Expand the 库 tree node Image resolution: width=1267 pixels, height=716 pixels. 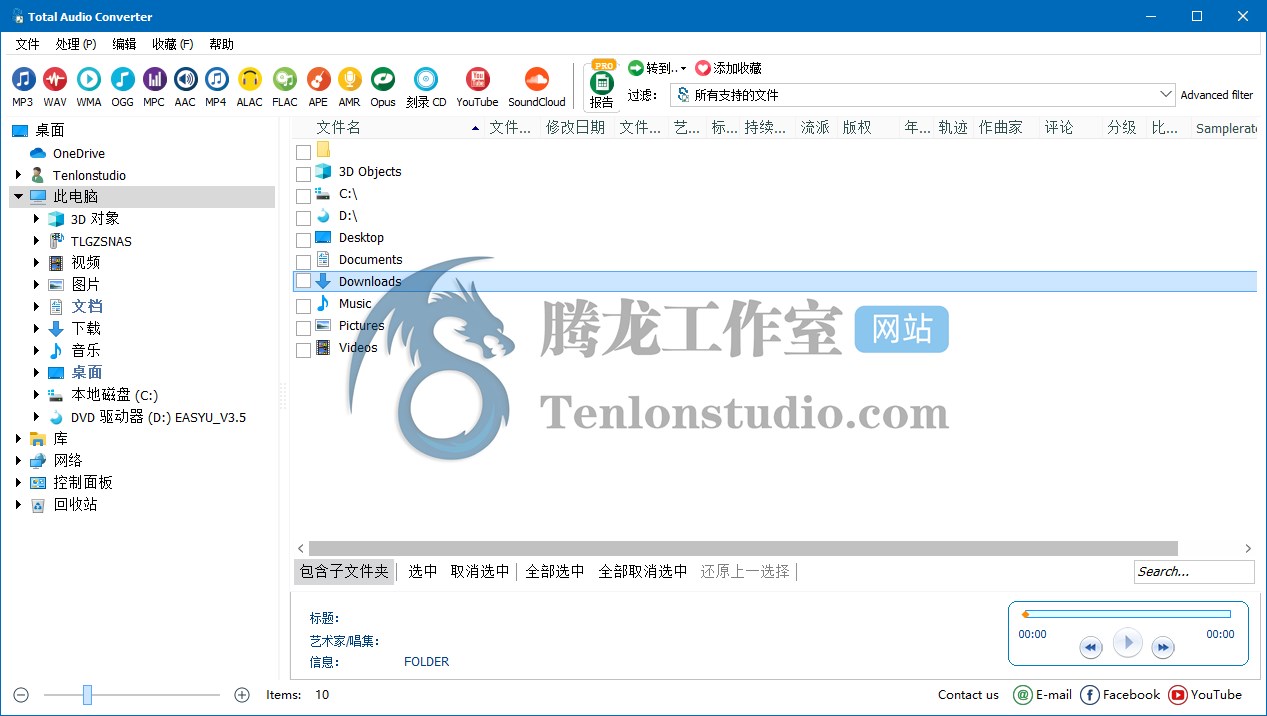point(18,438)
